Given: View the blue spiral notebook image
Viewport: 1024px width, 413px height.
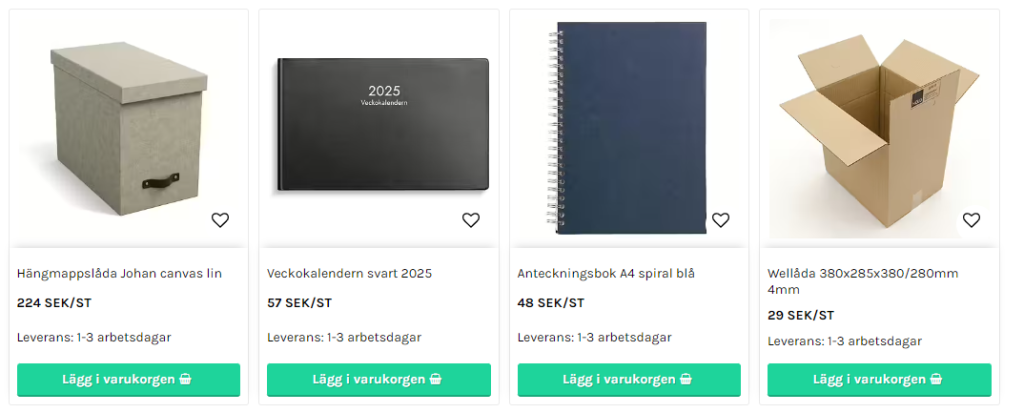Looking at the screenshot, I should tap(628, 128).
